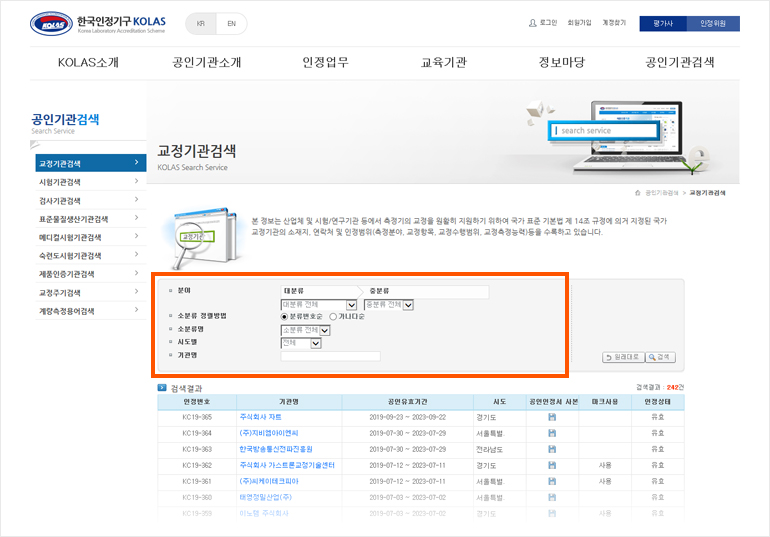Open certificate file icon for KC19-363
This screenshot has width=770, height=537.
(x=552, y=448)
